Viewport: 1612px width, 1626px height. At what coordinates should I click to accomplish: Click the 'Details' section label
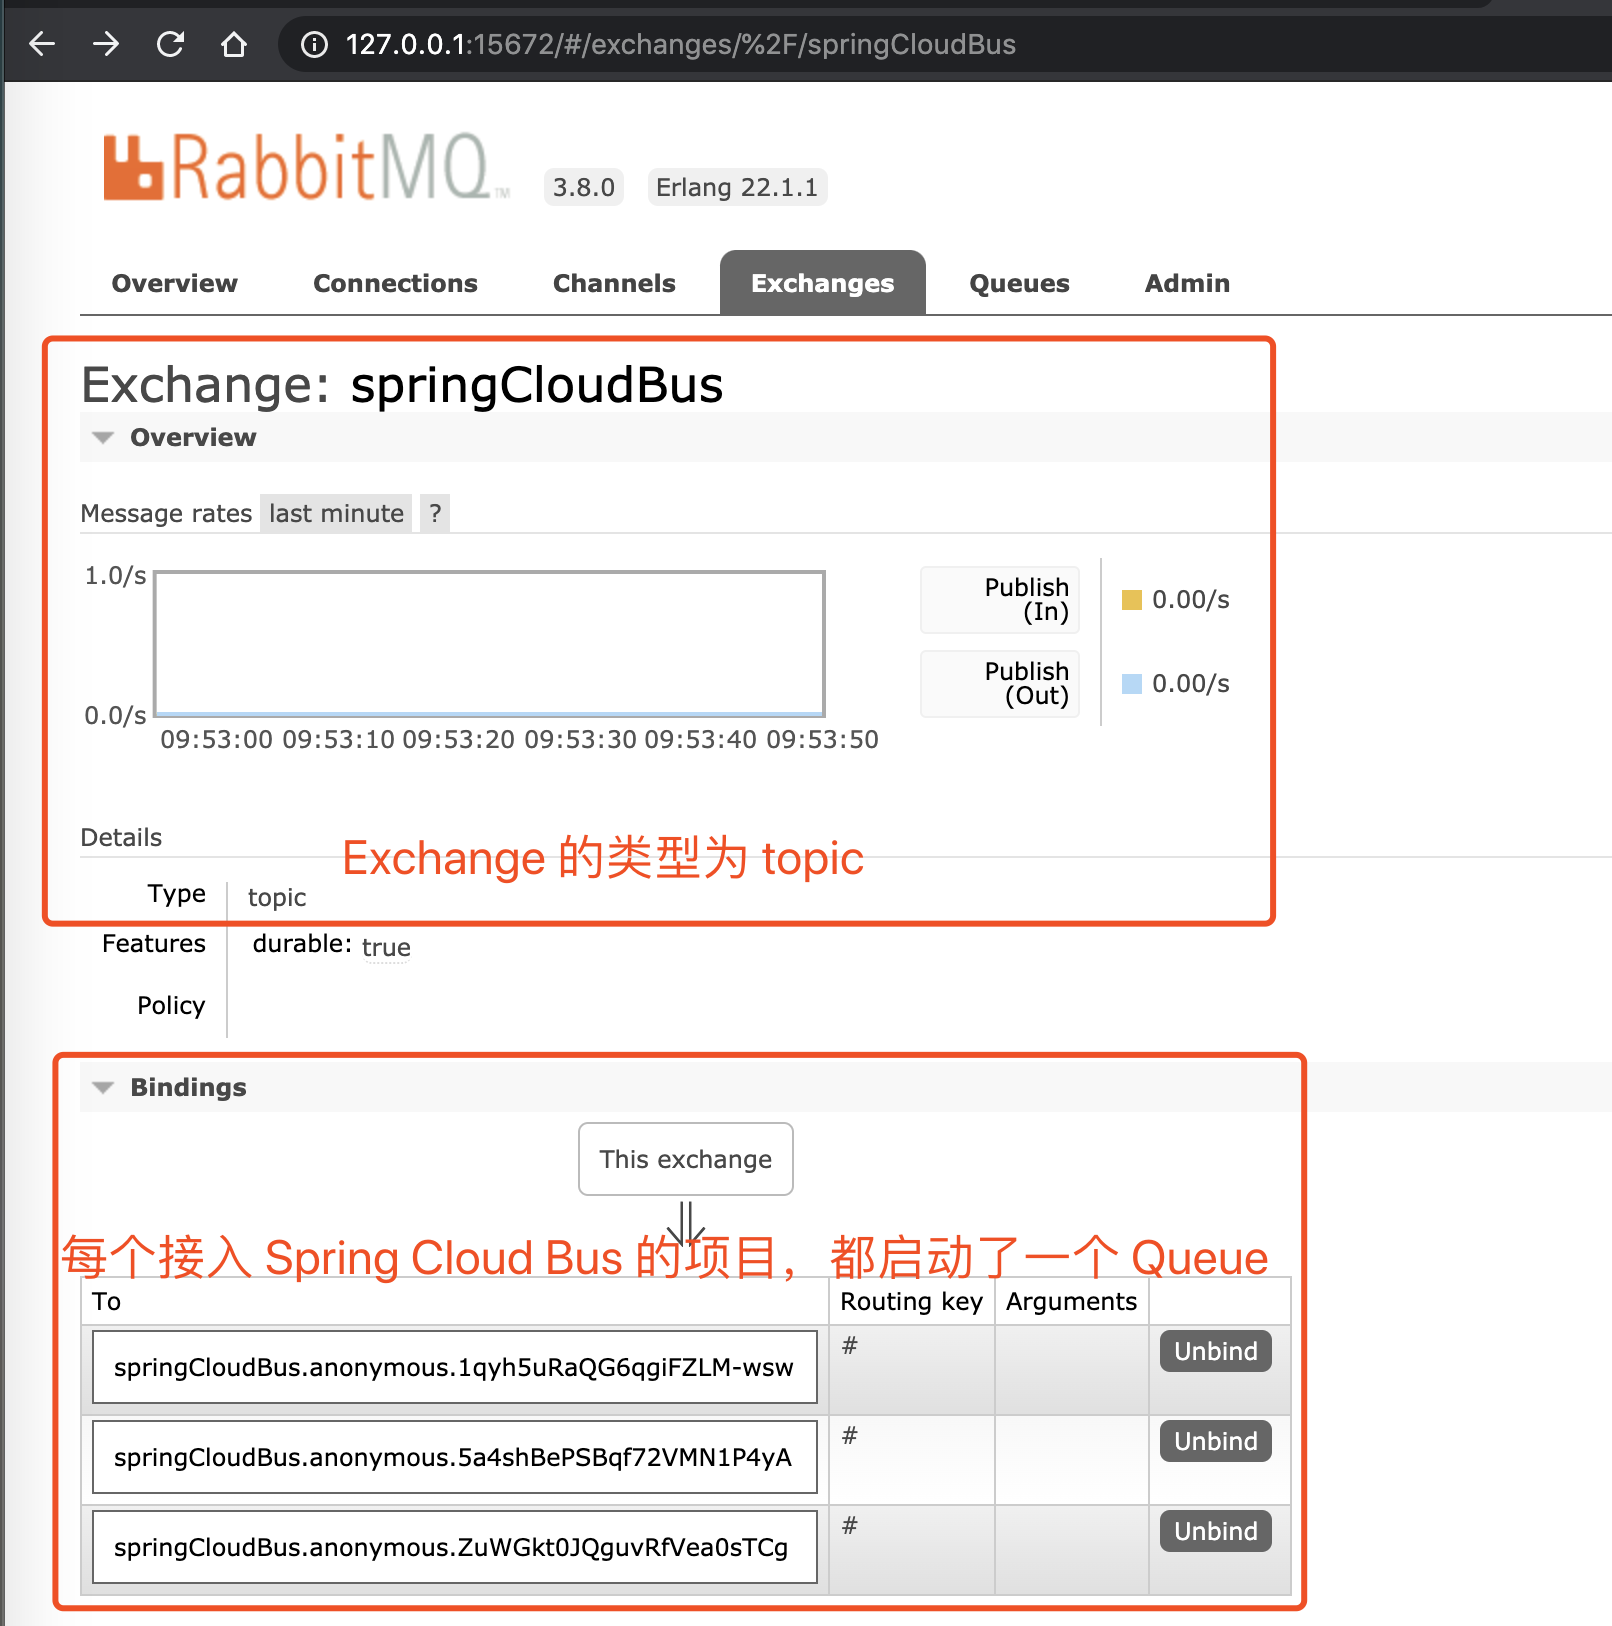click(x=121, y=837)
